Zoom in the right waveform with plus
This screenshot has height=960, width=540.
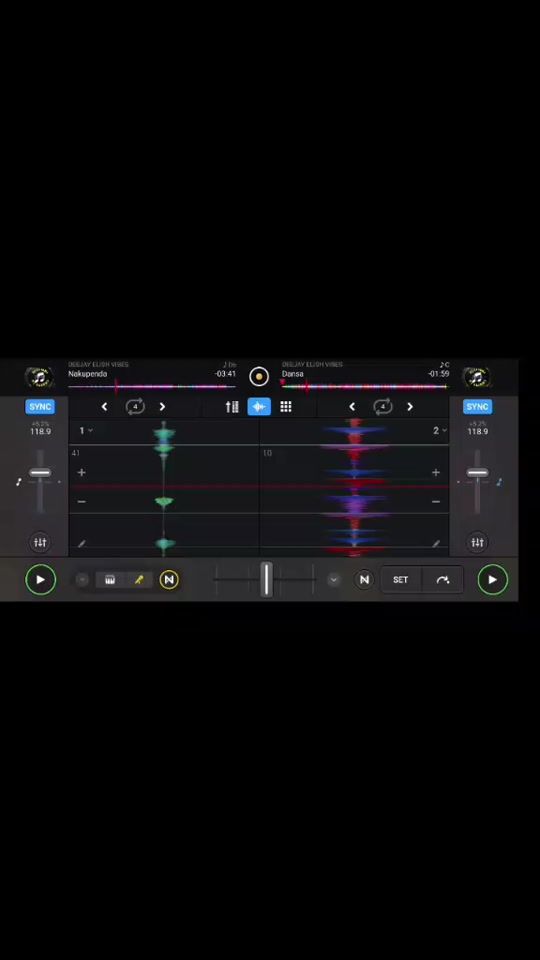point(436,473)
